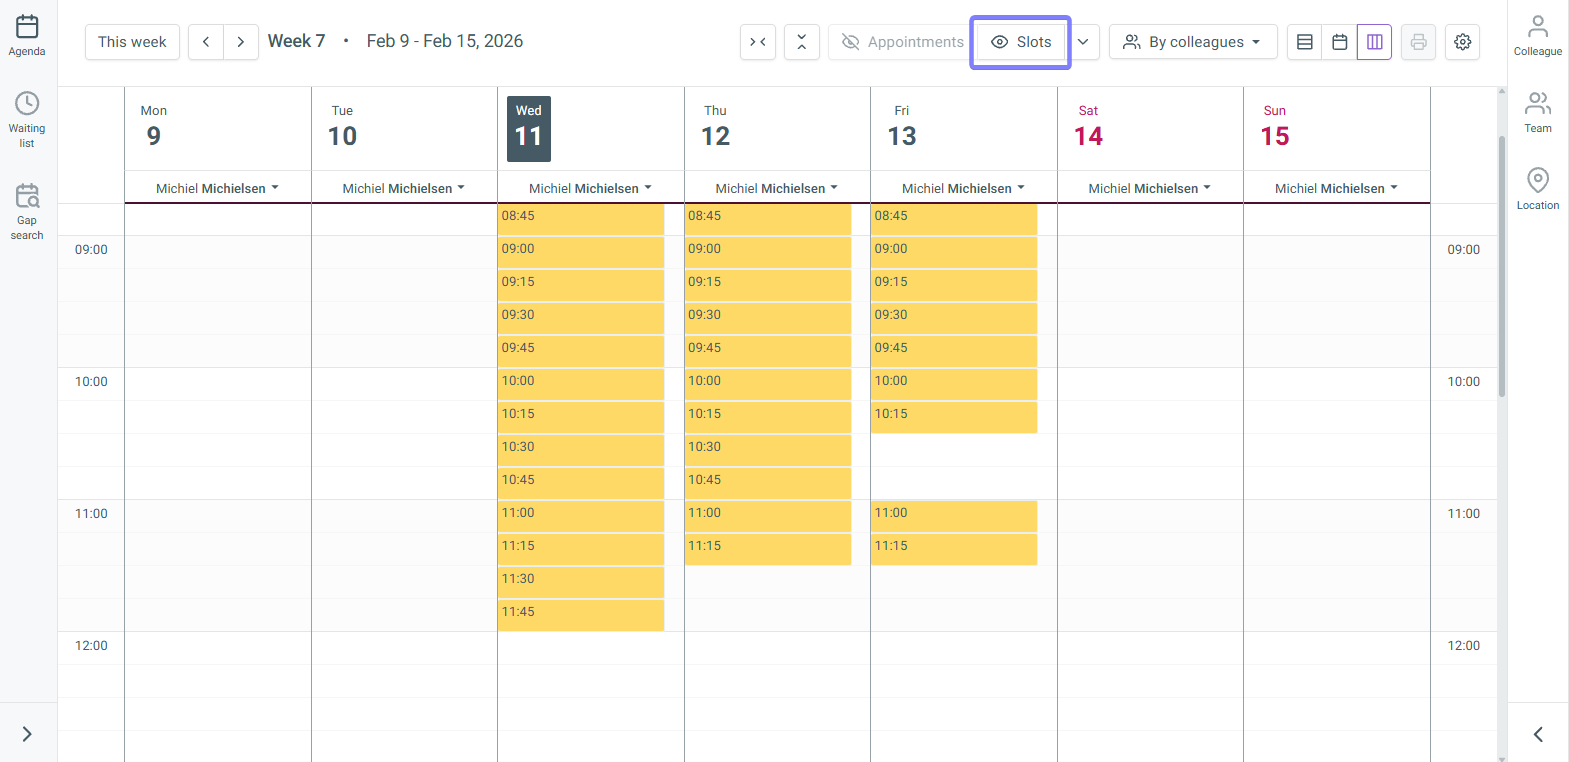This screenshot has width=1569, height=762.
Task: Click the This week button
Action: (132, 42)
